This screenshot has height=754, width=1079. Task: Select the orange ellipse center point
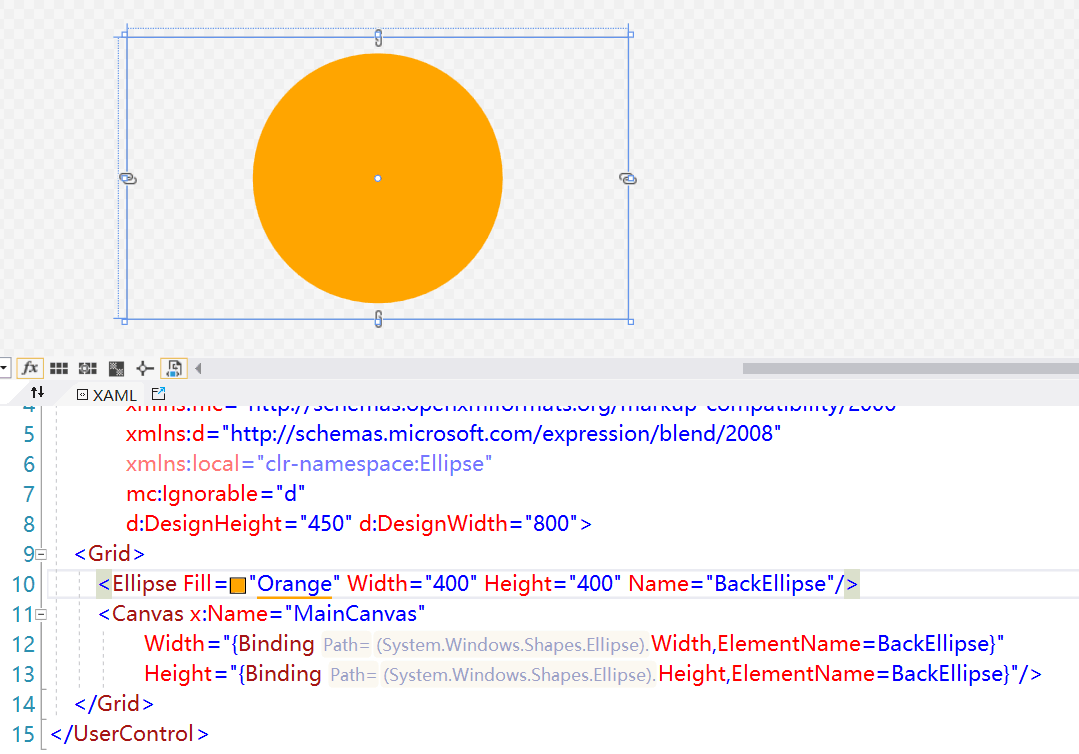378,178
